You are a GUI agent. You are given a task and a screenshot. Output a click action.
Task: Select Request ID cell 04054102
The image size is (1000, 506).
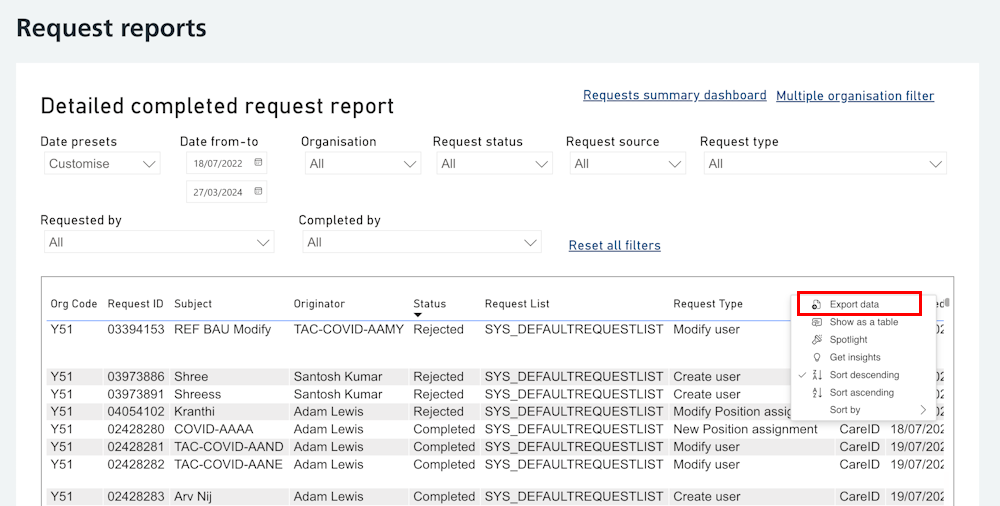click(136, 412)
